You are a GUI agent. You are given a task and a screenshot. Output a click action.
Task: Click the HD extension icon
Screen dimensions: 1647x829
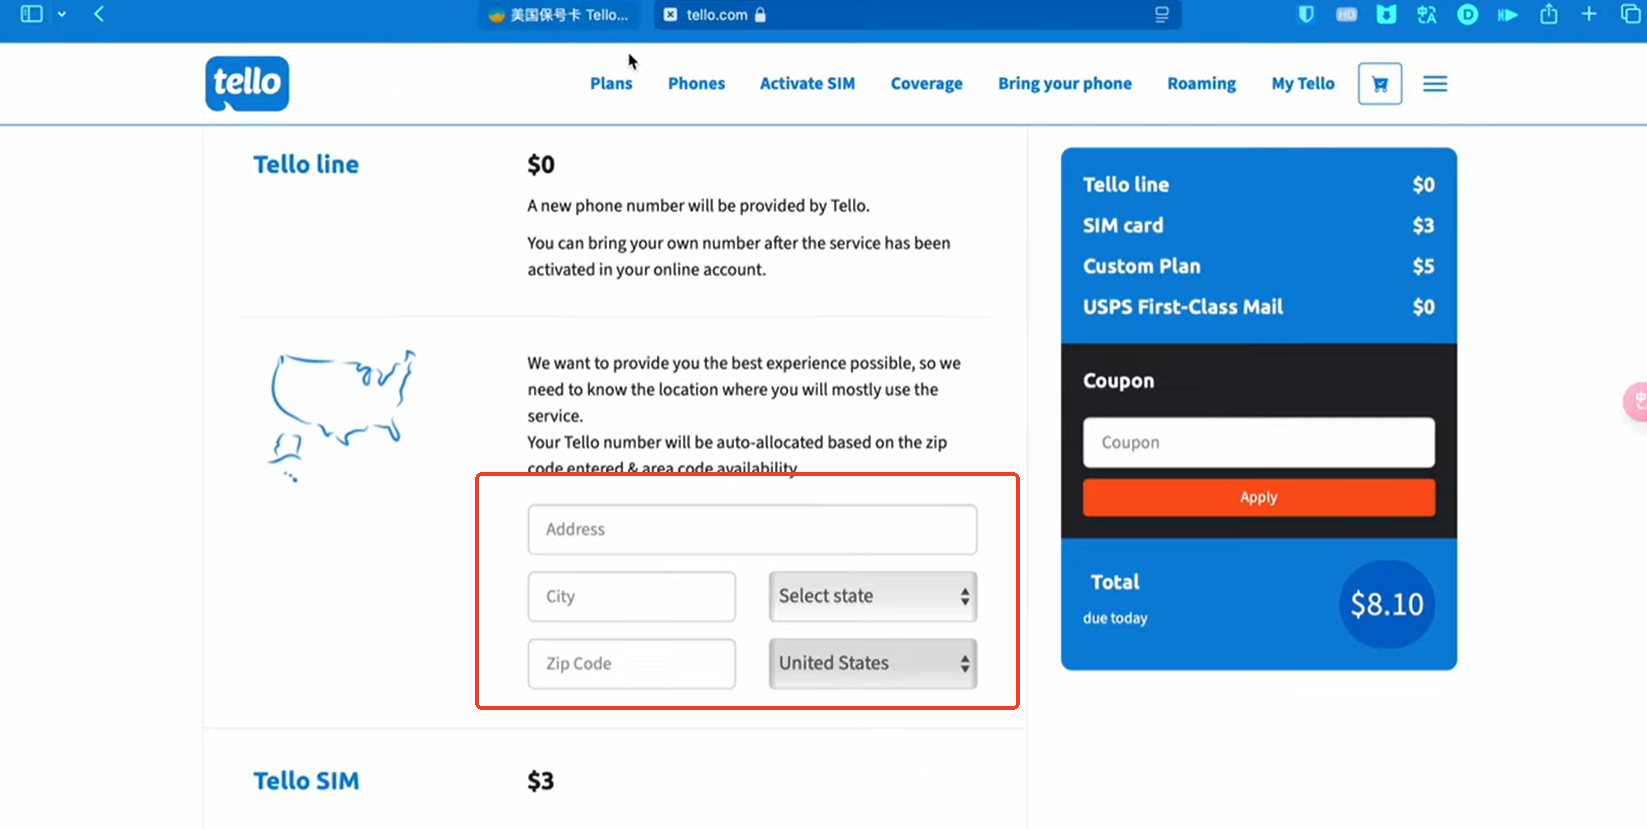1346,14
